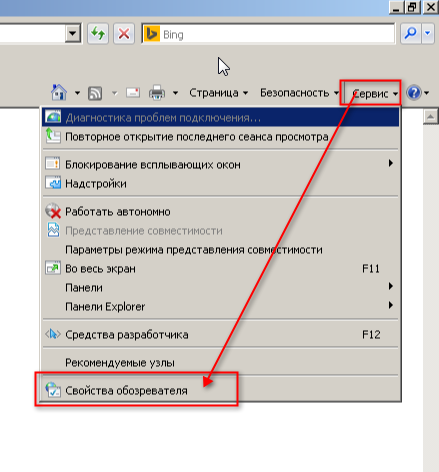Open the dropdown arrow beside the Print icon
The height and width of the screenshot is (472, 439).
(175, 93)
